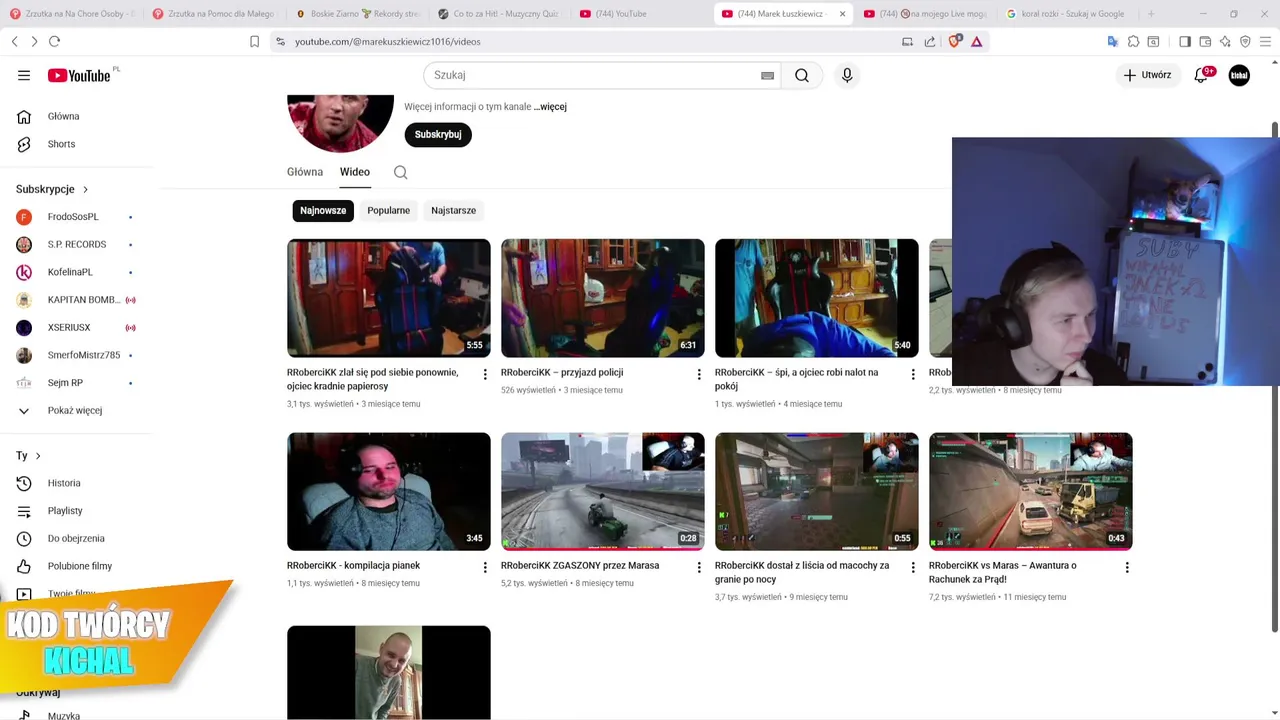Expand 'Pokaż więcej' subscriptions

click(x=75, y=410)
